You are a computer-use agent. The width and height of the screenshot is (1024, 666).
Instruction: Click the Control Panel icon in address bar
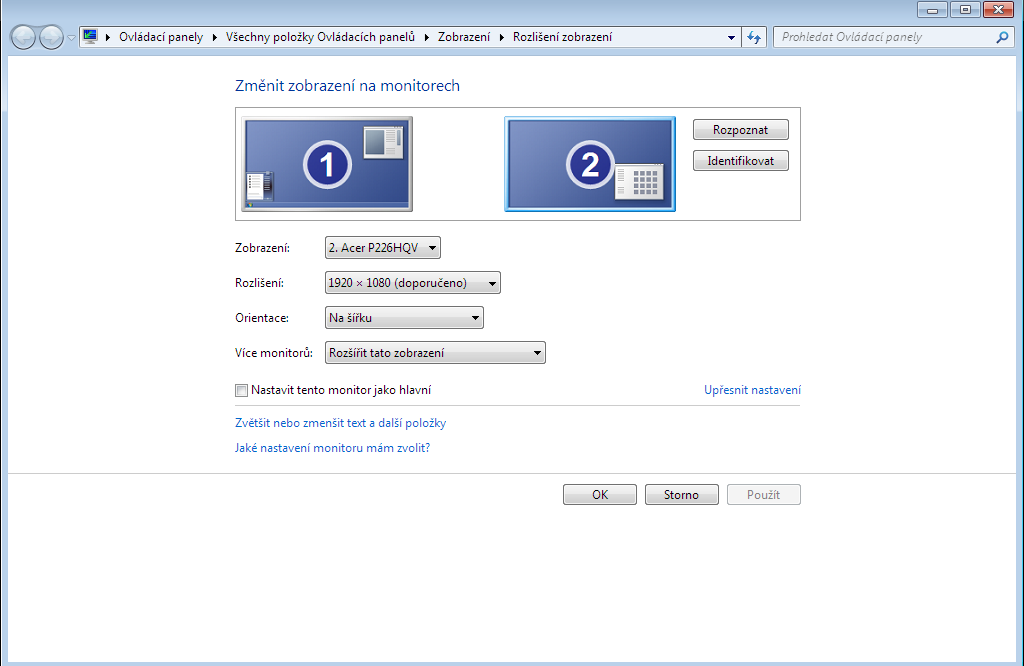point(91,37)
